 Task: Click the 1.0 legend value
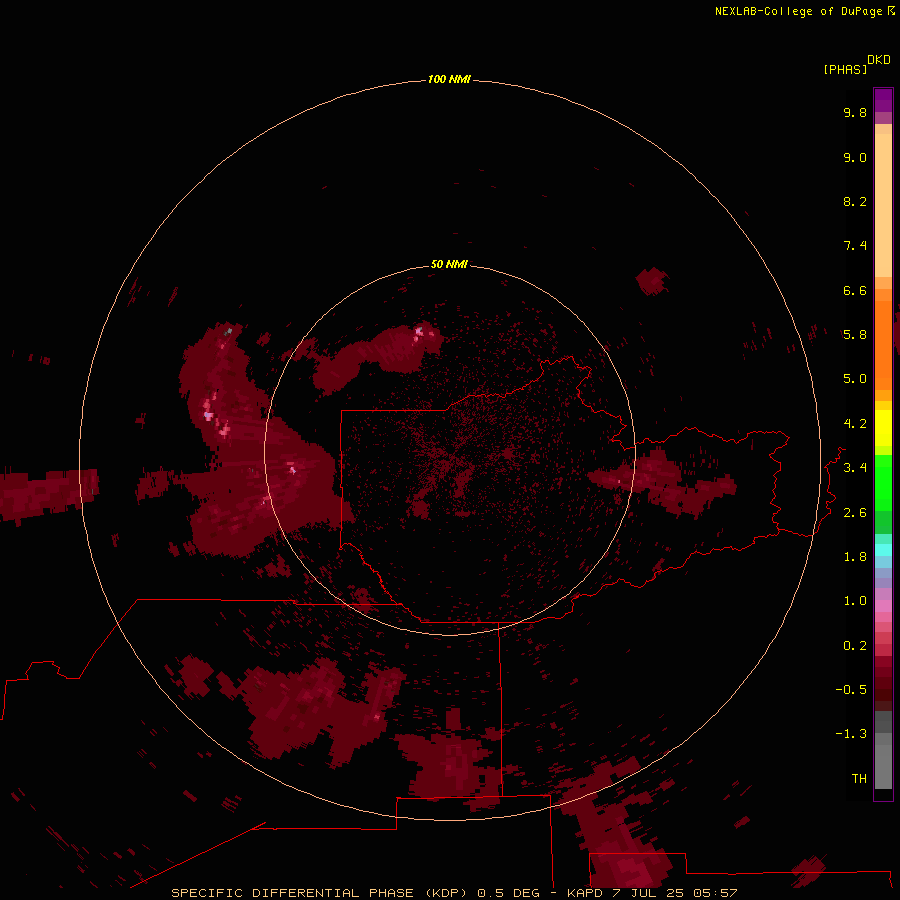coord(855,601)
